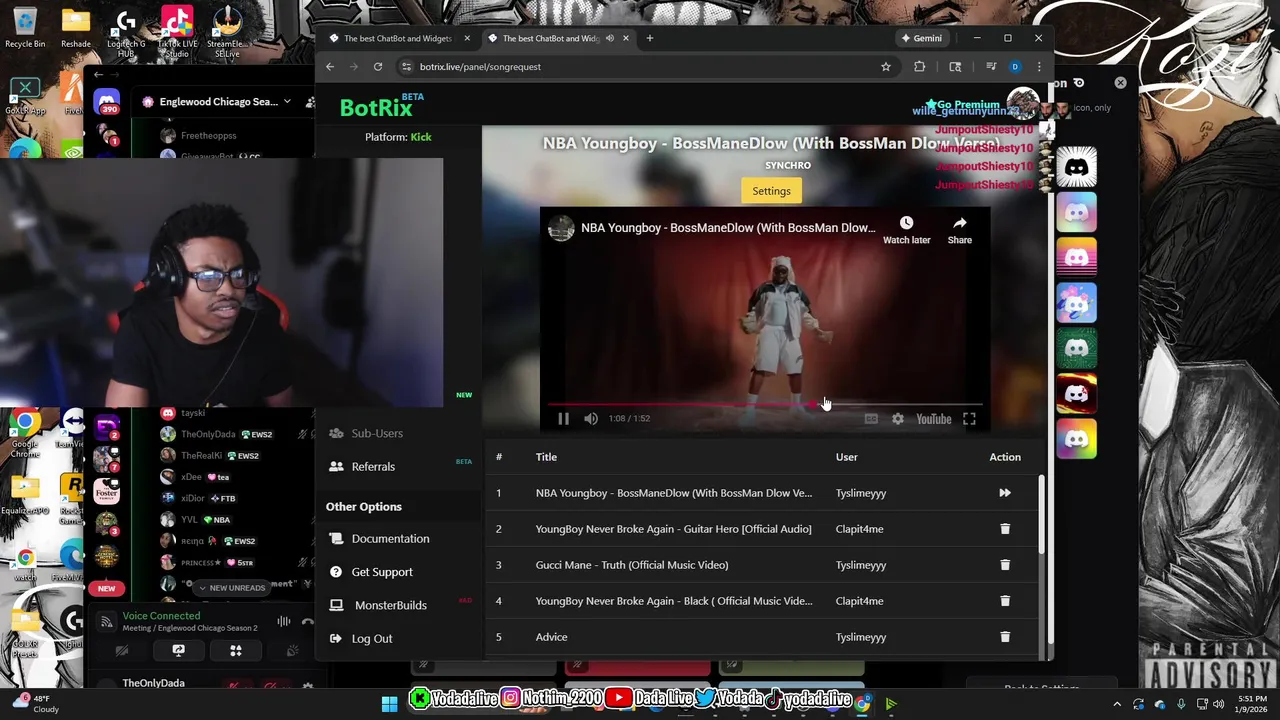The image size is (1280, 720).
Task: Open Chrome profile avatar D
Action: (1015, 67)
